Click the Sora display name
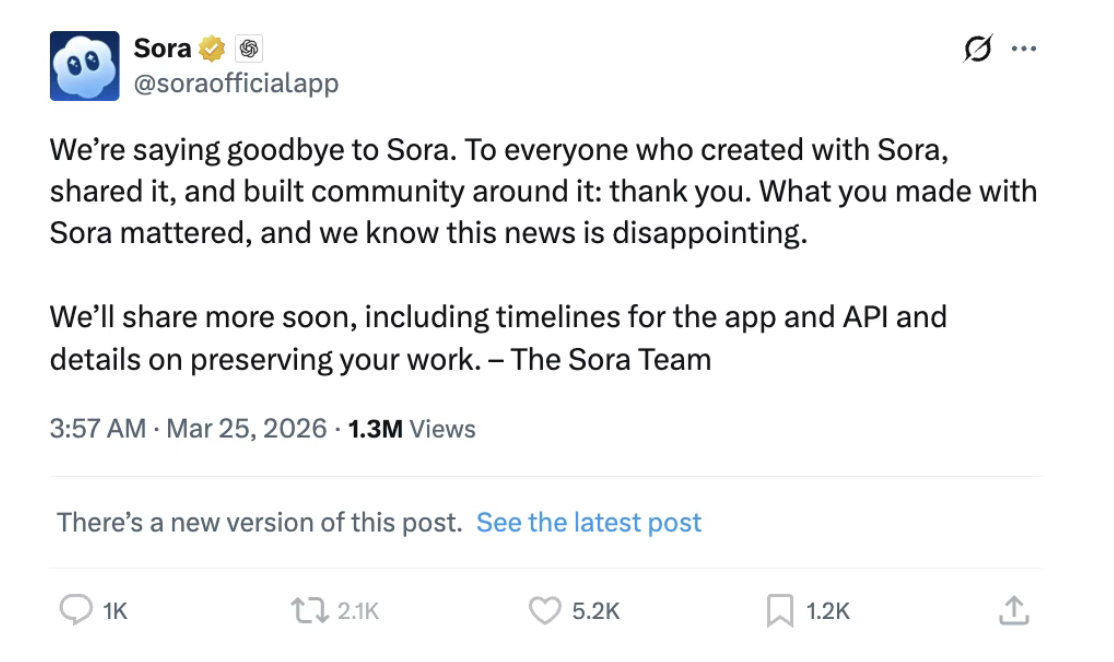The height and width of the screenshot is (662, 1114). point(162,48)
